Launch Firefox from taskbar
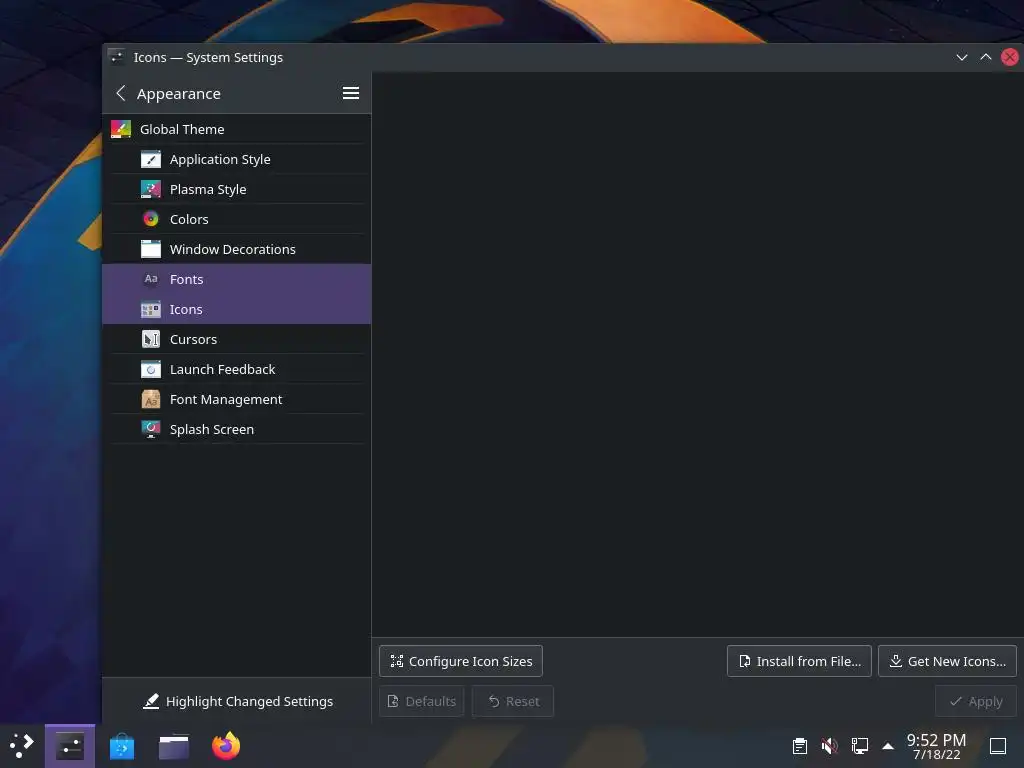Viewport: 1024px width, 768px height. 226,746
